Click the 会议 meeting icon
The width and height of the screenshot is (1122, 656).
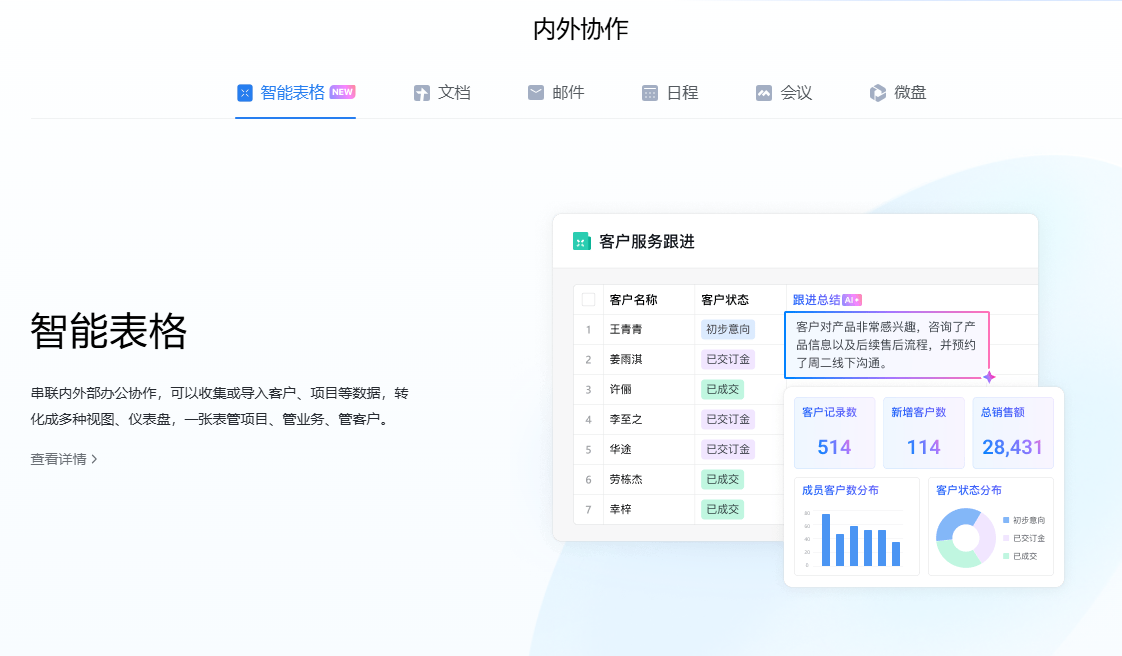coord(764,93)
